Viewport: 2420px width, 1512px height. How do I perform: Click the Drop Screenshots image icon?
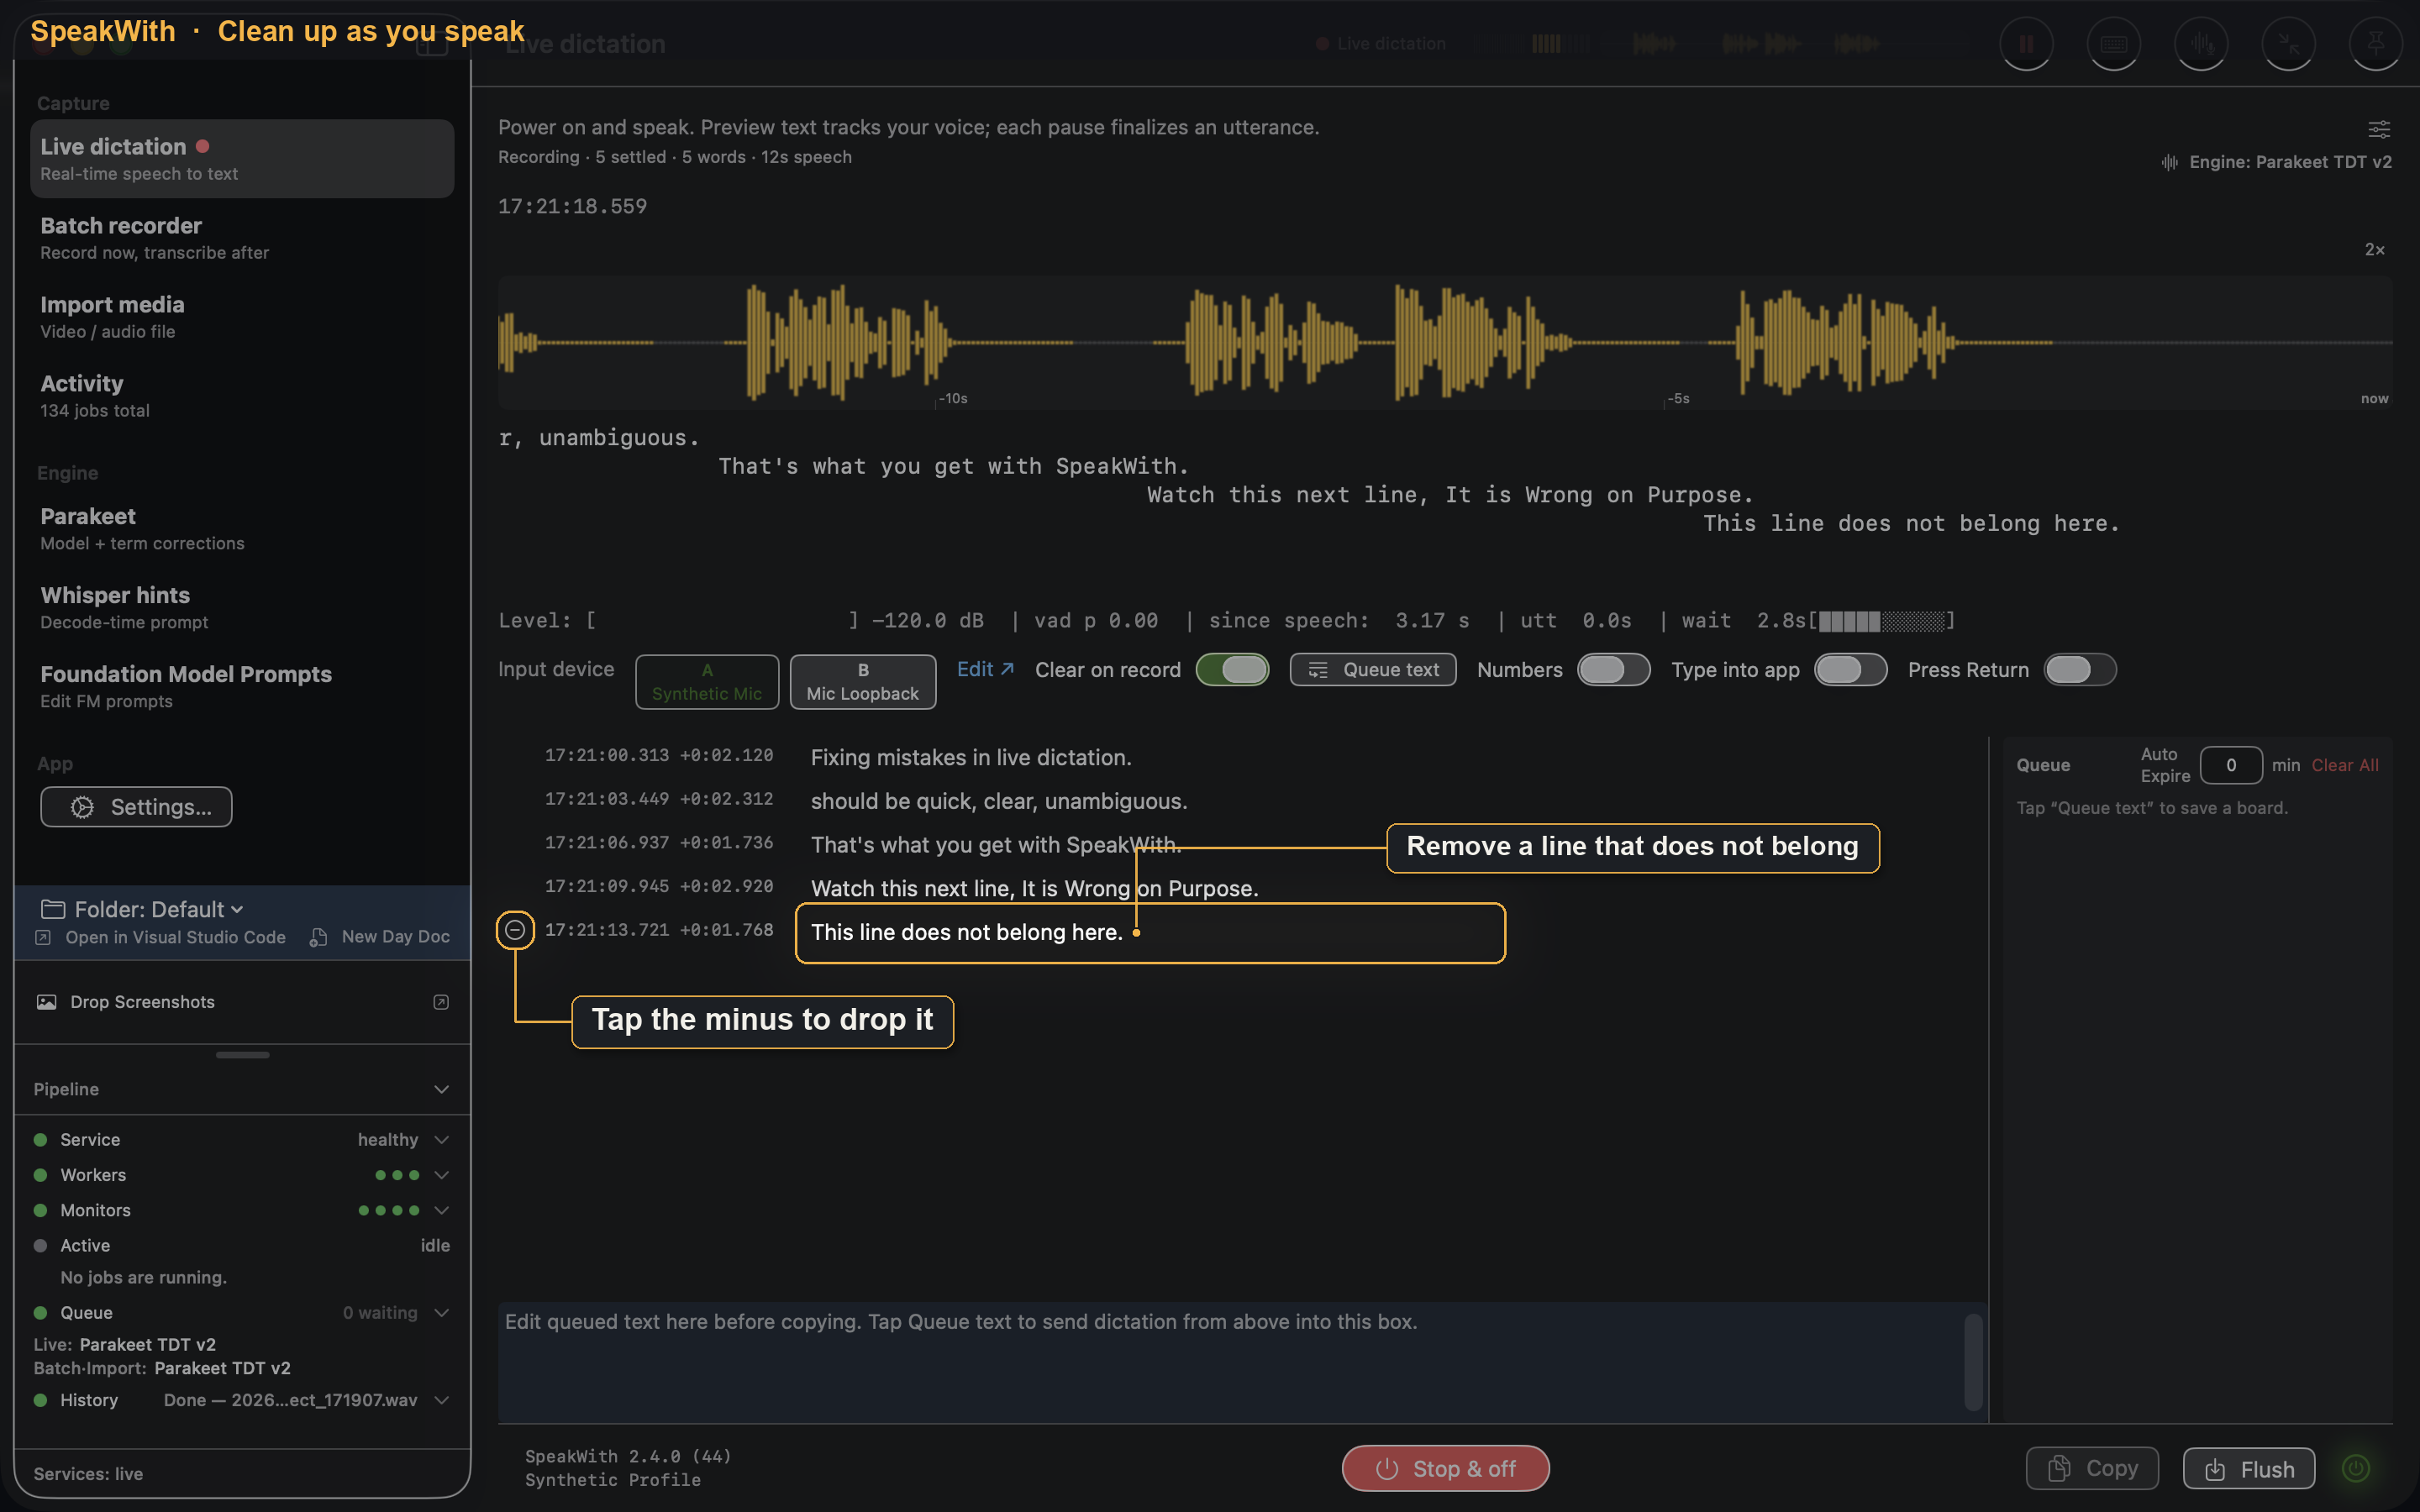[x=46, y=1002]
